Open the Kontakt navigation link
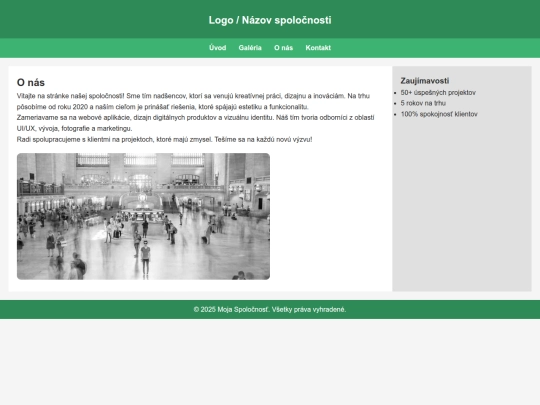Screen dimensions: 540x405 (318, 48)
